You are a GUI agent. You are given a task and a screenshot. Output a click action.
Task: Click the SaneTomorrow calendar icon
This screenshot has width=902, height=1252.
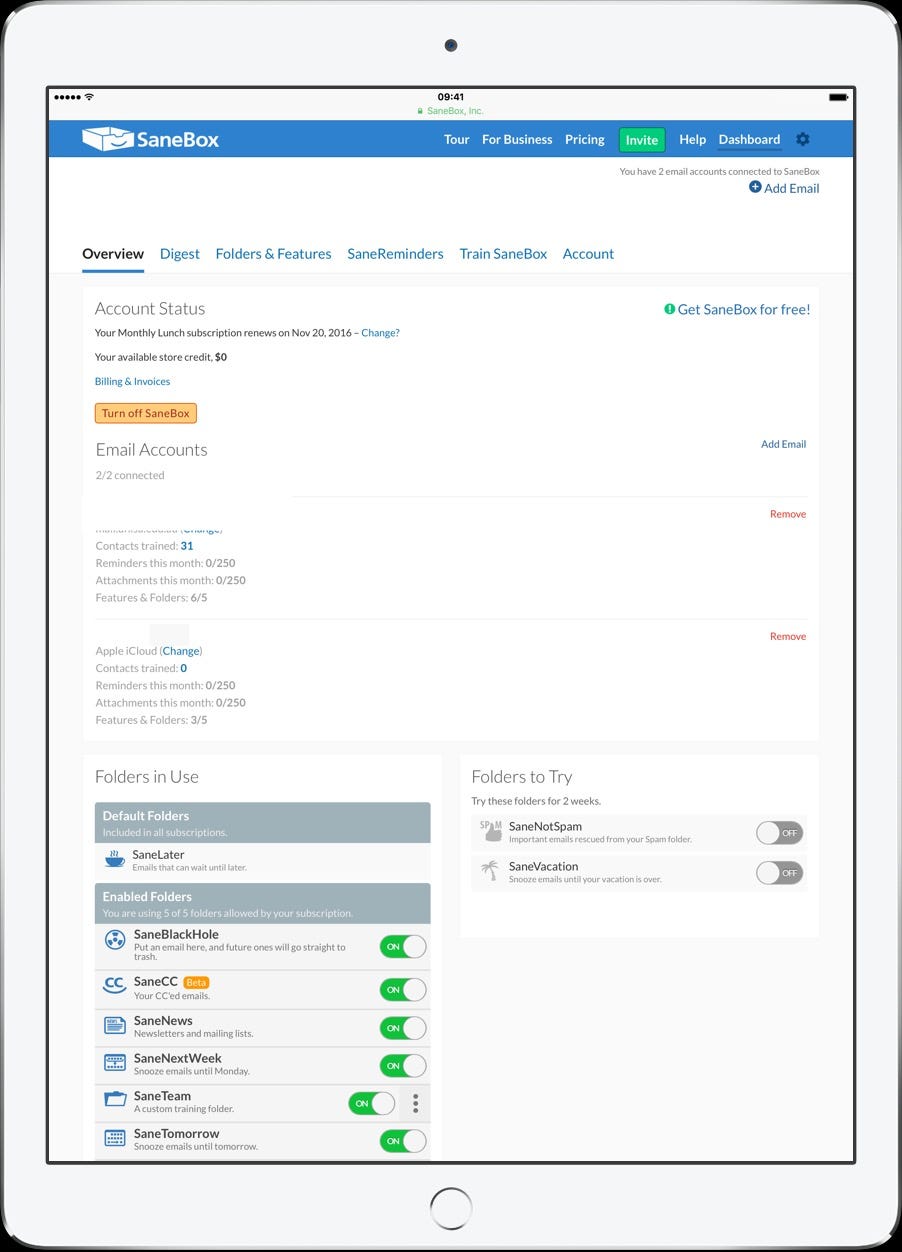(x=115, y=1138)
